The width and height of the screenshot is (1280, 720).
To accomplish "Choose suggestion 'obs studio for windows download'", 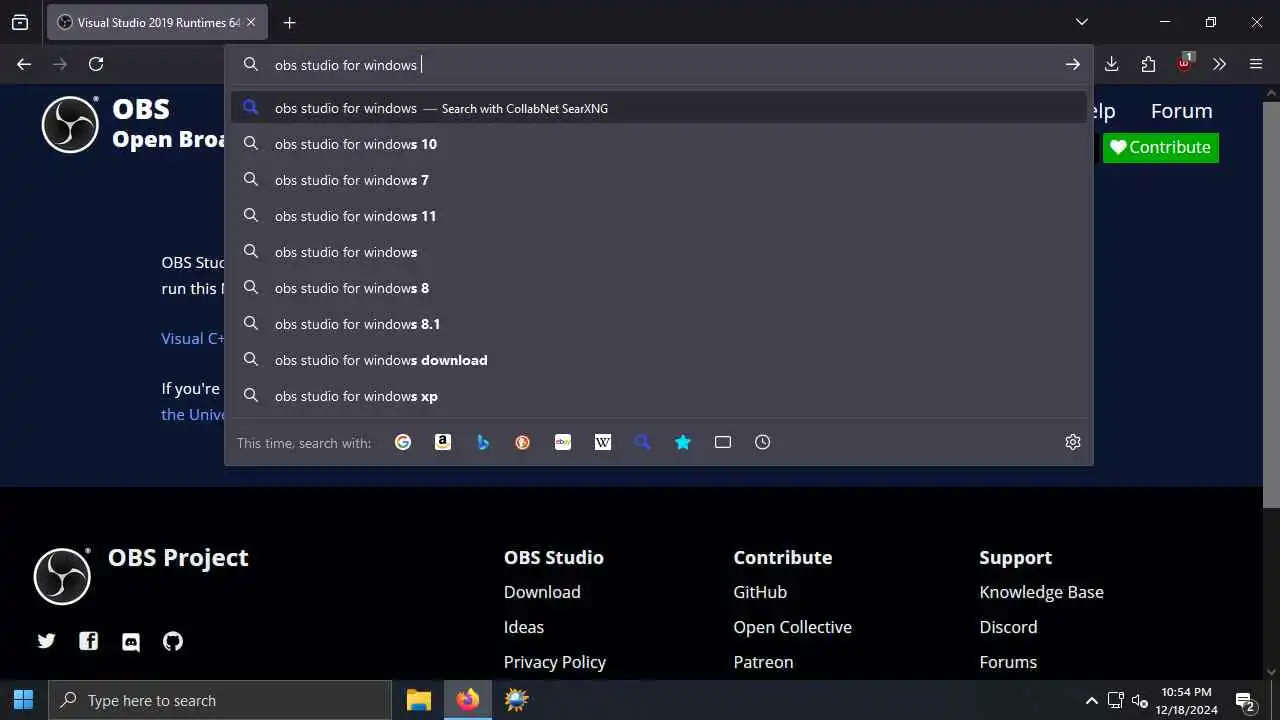I will [659, 360].
